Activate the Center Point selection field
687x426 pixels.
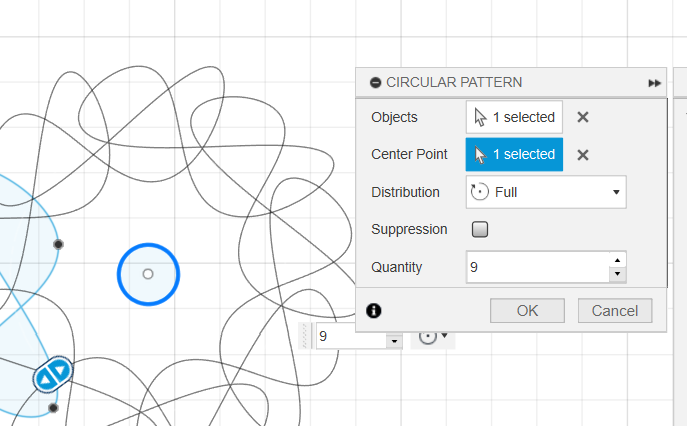pos(514,154)
